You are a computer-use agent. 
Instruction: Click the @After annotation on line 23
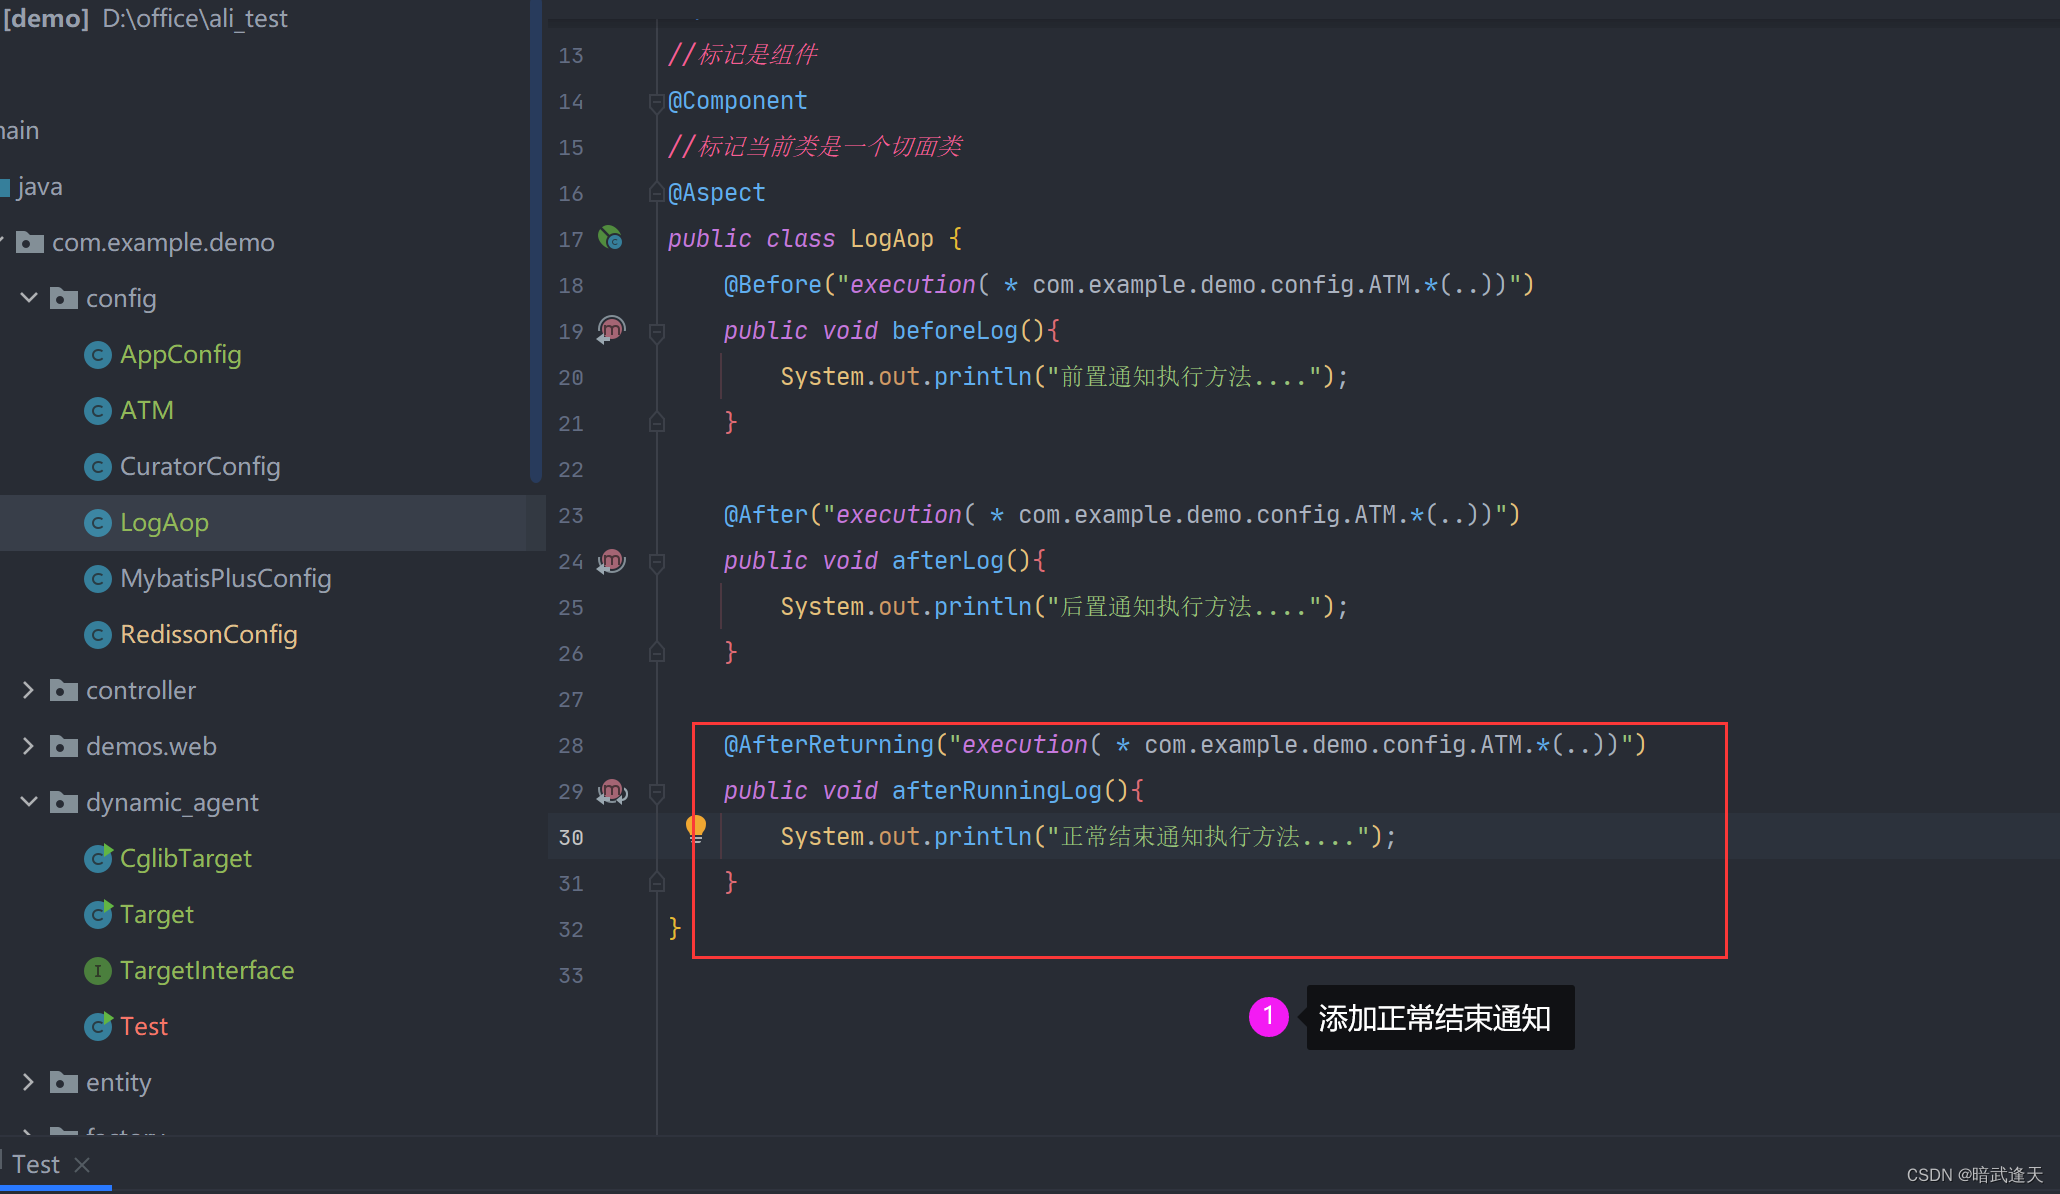765,515
